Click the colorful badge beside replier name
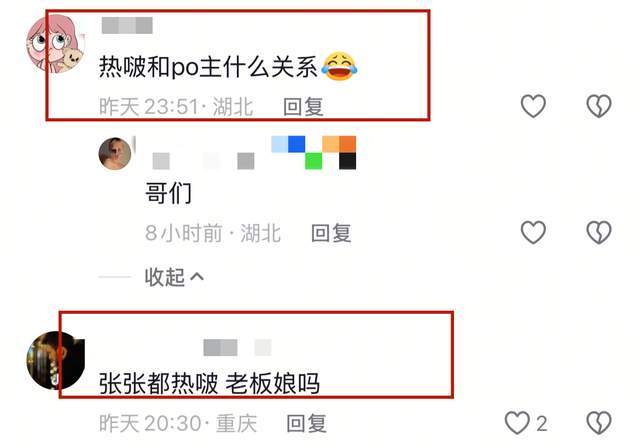The image size is (640, 448). point(313,153)
